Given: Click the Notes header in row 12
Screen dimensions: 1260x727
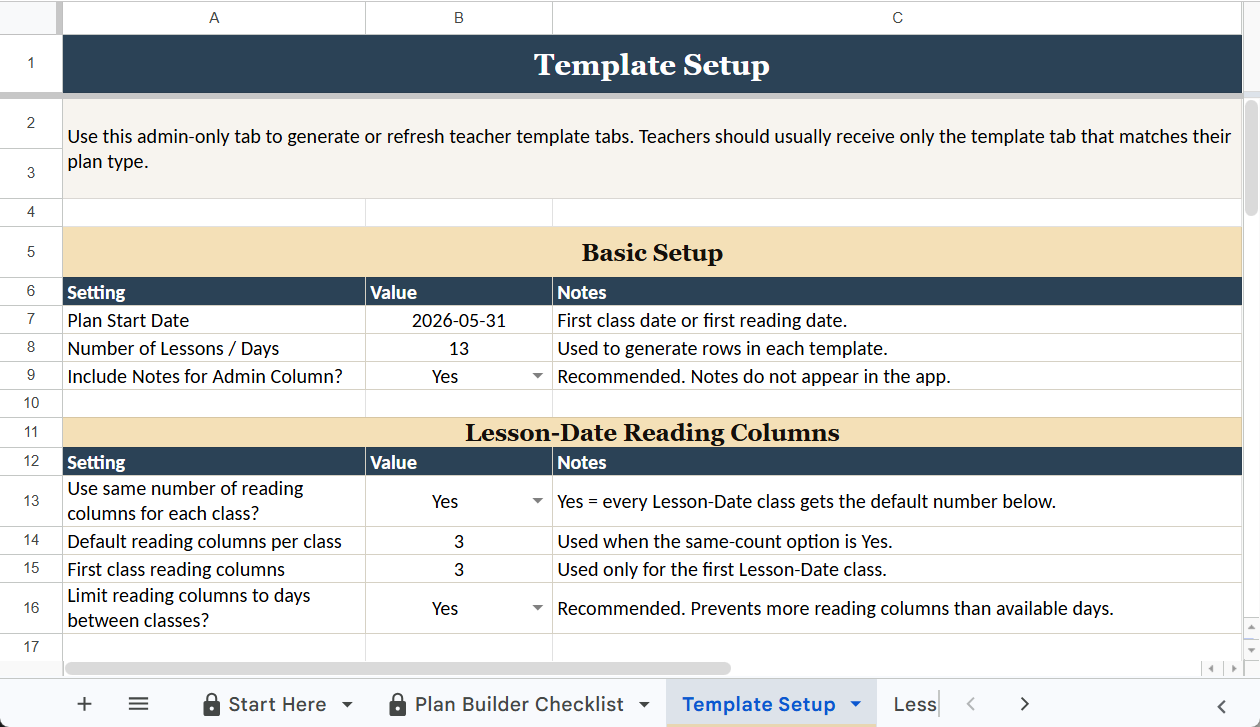Looking at the screenshot, I should (x=897, y=462).
